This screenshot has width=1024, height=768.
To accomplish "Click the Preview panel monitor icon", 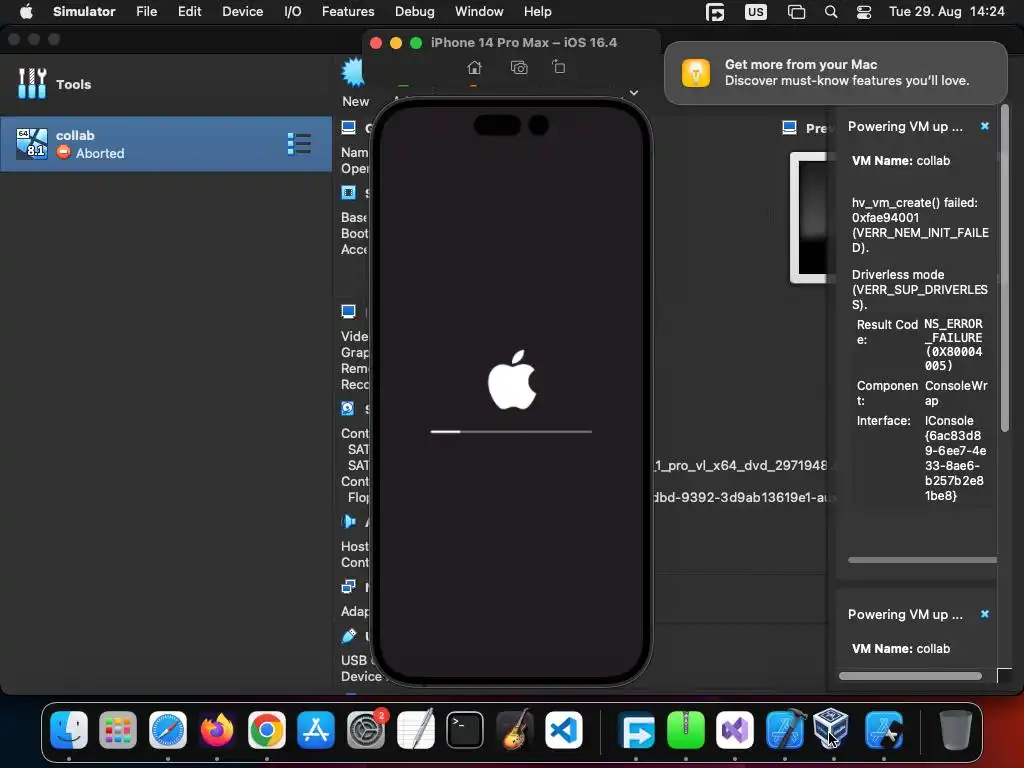I will [790, 127].
